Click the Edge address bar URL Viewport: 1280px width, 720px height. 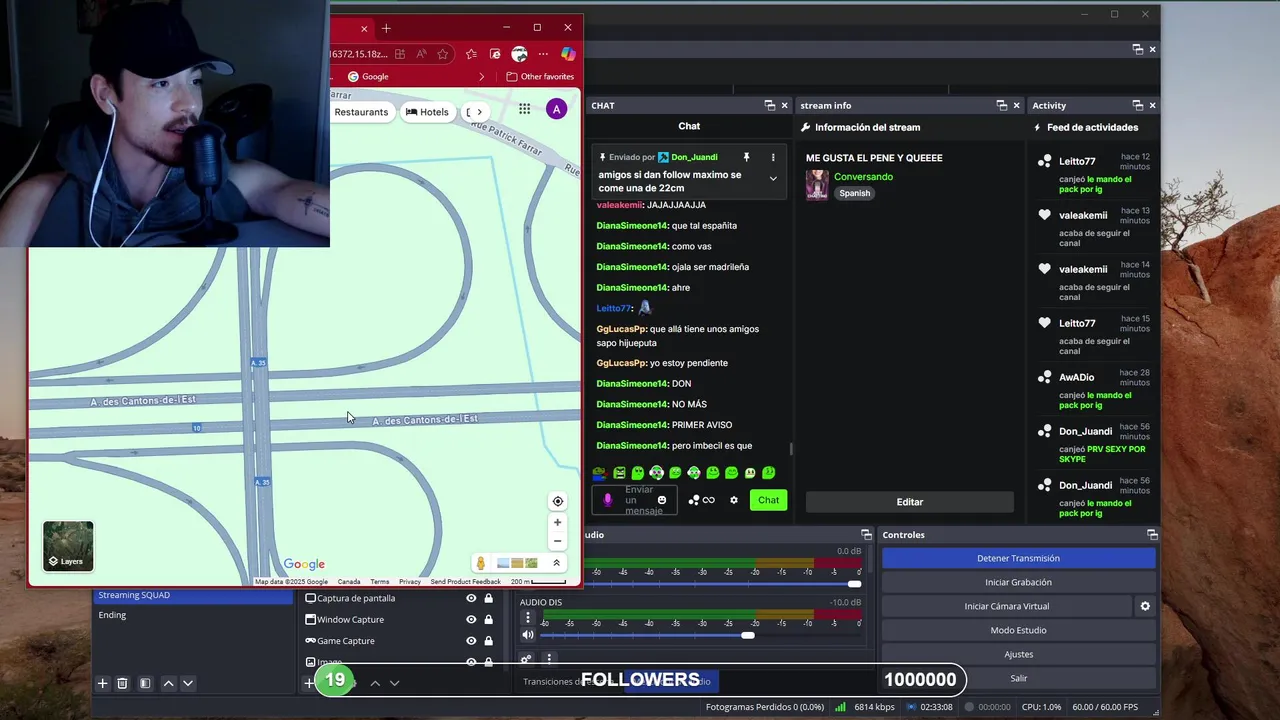[x=359, y=54]
